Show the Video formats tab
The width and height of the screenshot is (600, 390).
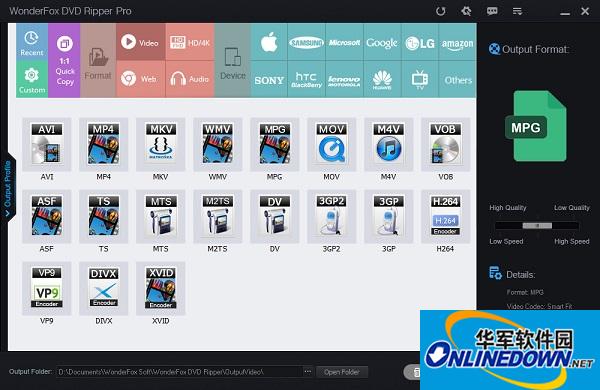point(141,42)
